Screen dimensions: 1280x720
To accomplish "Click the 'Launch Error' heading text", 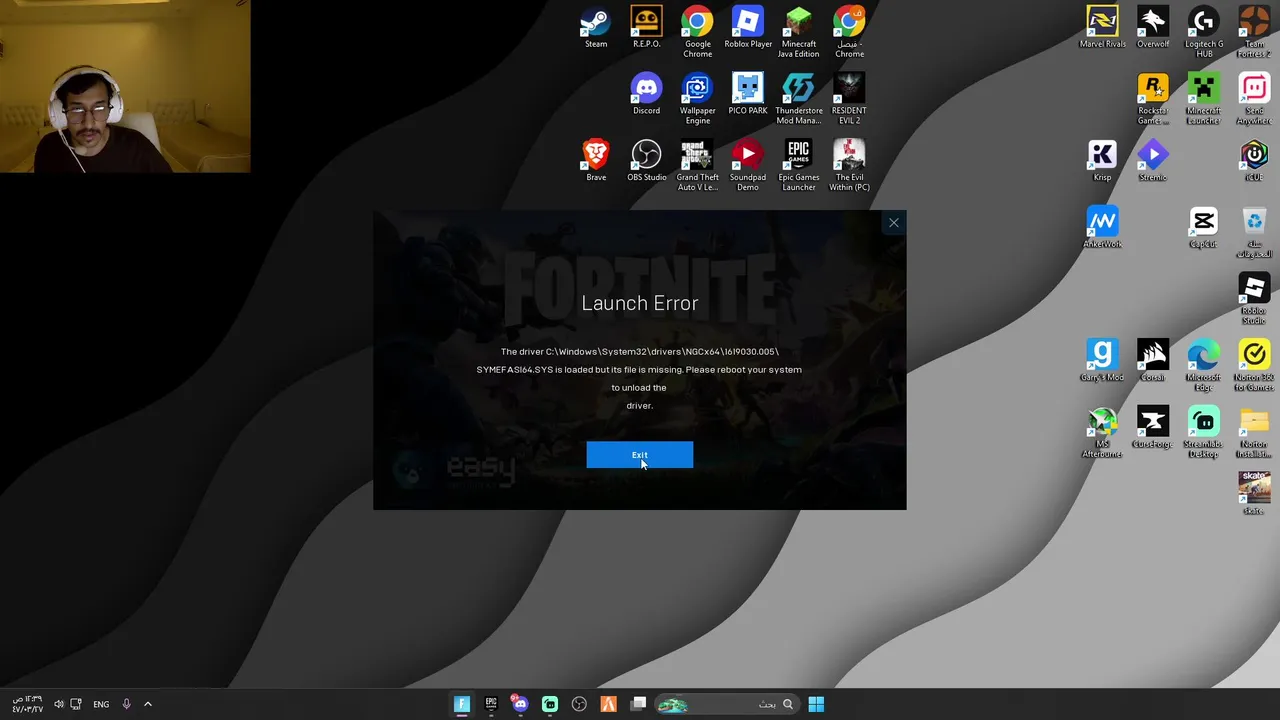I will 640,303.
